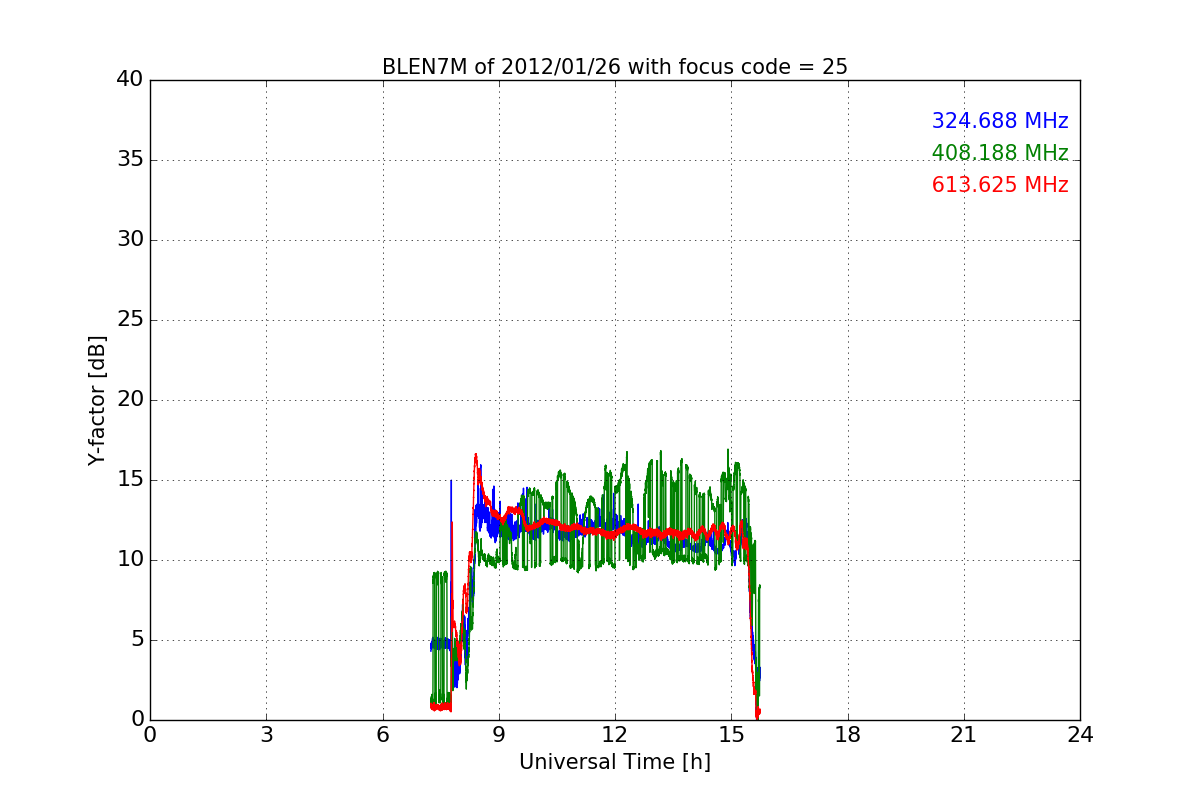This screenshot has width=1200, height=800.
Task: Select the 613.625 MHz legend label
Action: (x=1000, y=185)
